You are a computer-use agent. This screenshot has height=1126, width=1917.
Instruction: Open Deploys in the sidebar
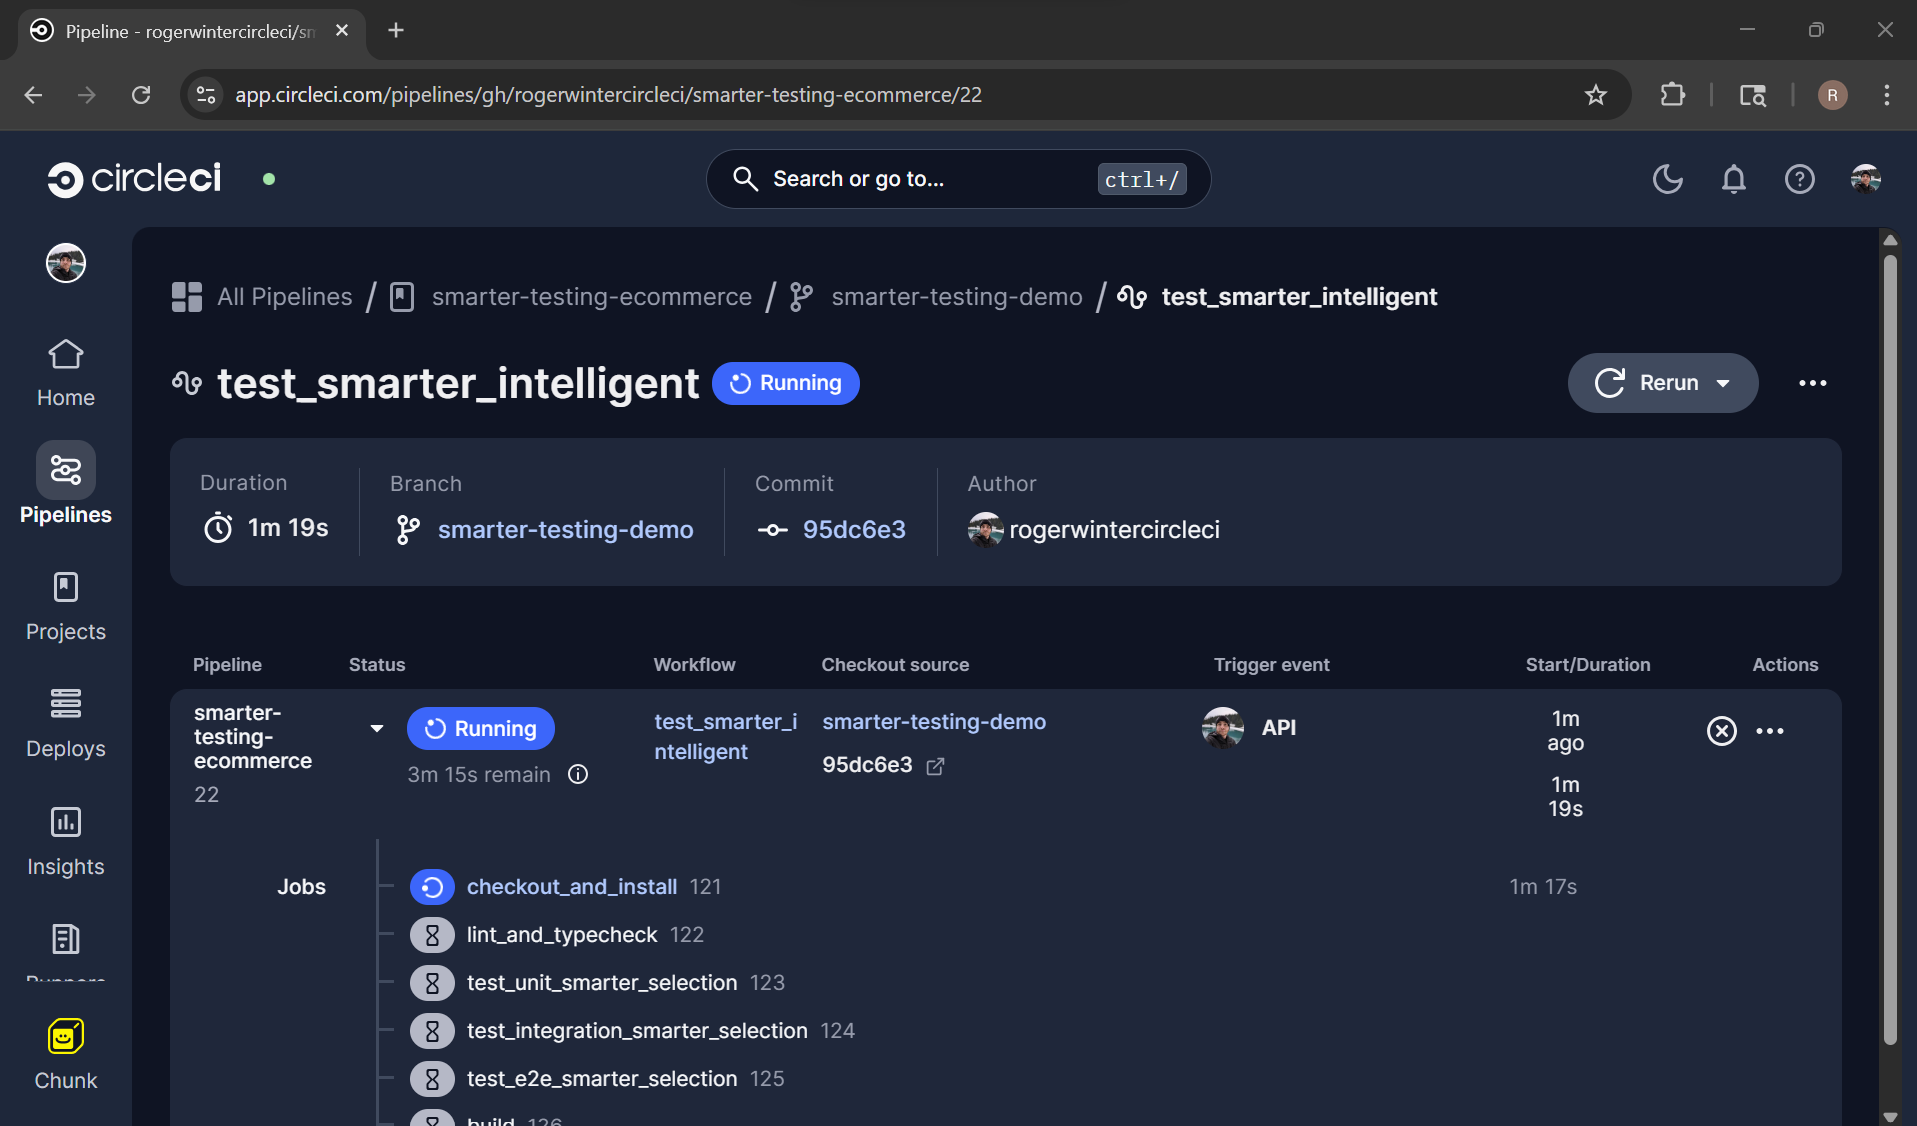(x=64, y=722)
